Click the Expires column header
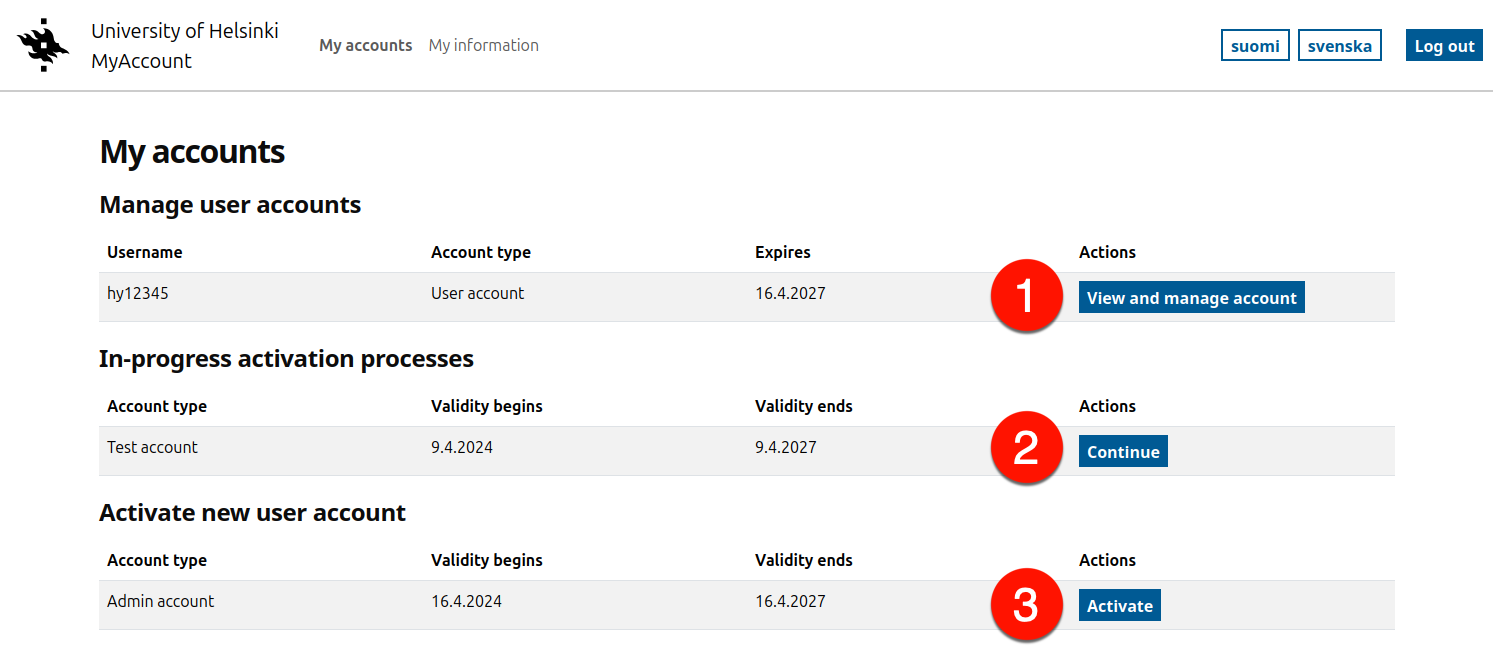 pyautogui.click(x=782, y=252)
